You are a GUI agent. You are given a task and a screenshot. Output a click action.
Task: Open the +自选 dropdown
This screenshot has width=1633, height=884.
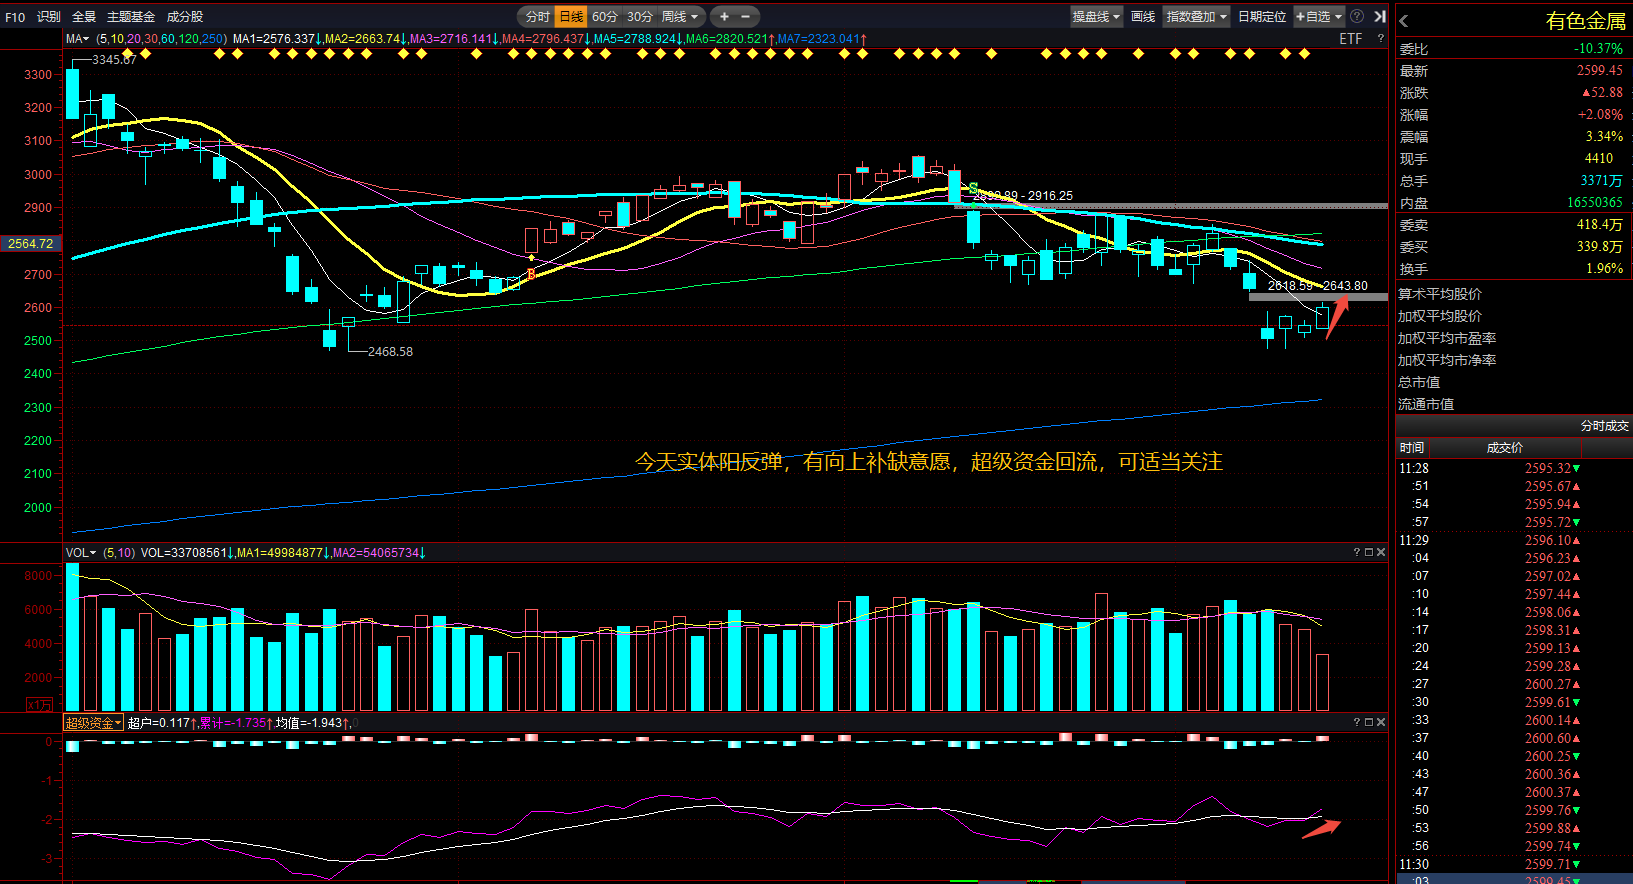click(1319, 17)
